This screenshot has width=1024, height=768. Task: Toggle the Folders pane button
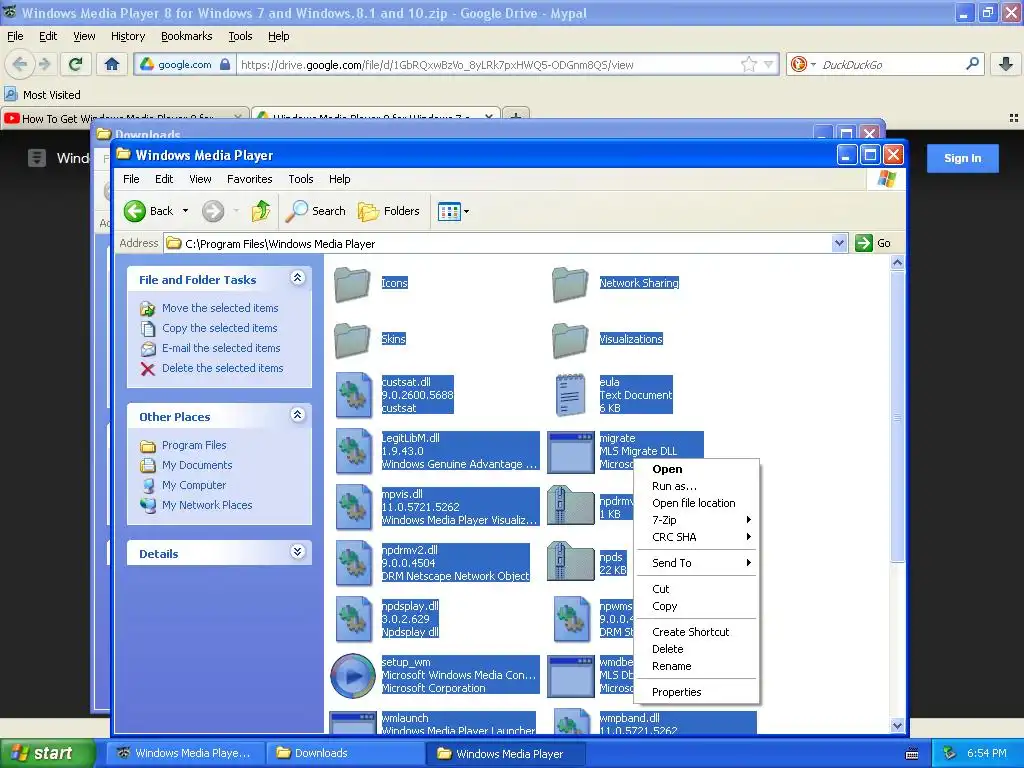point(389,211)
